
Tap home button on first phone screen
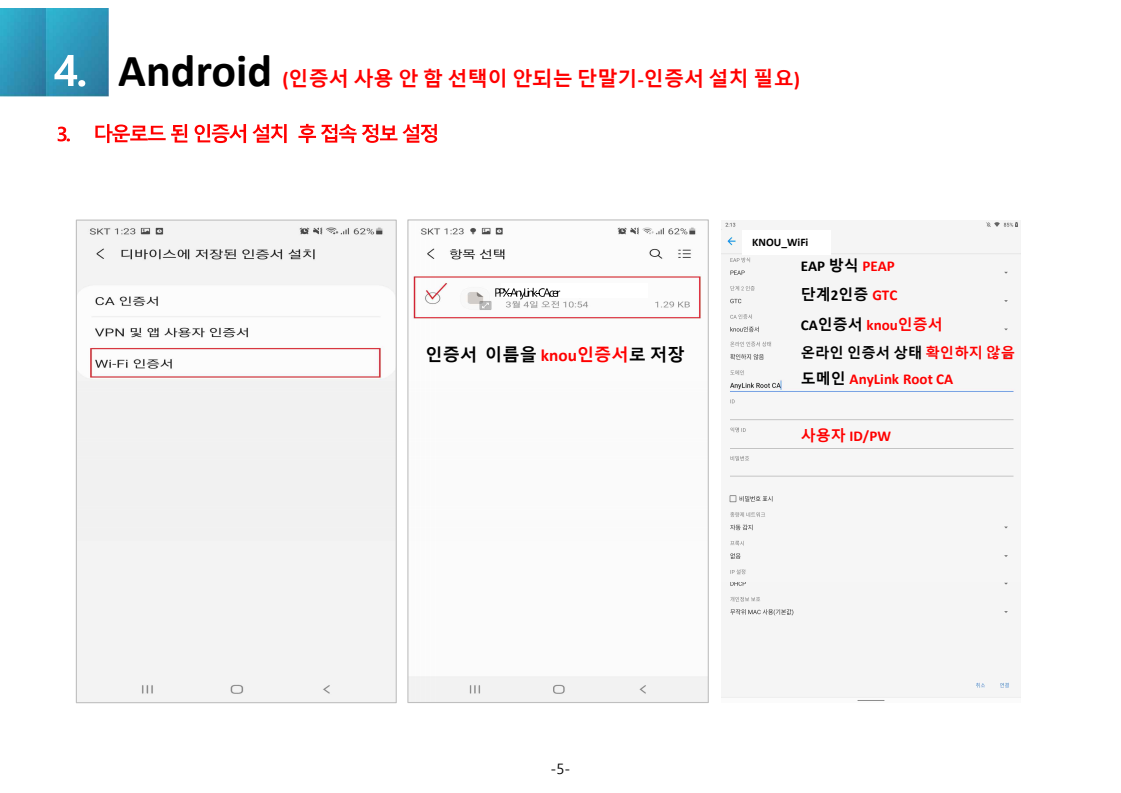pos(237,689)
